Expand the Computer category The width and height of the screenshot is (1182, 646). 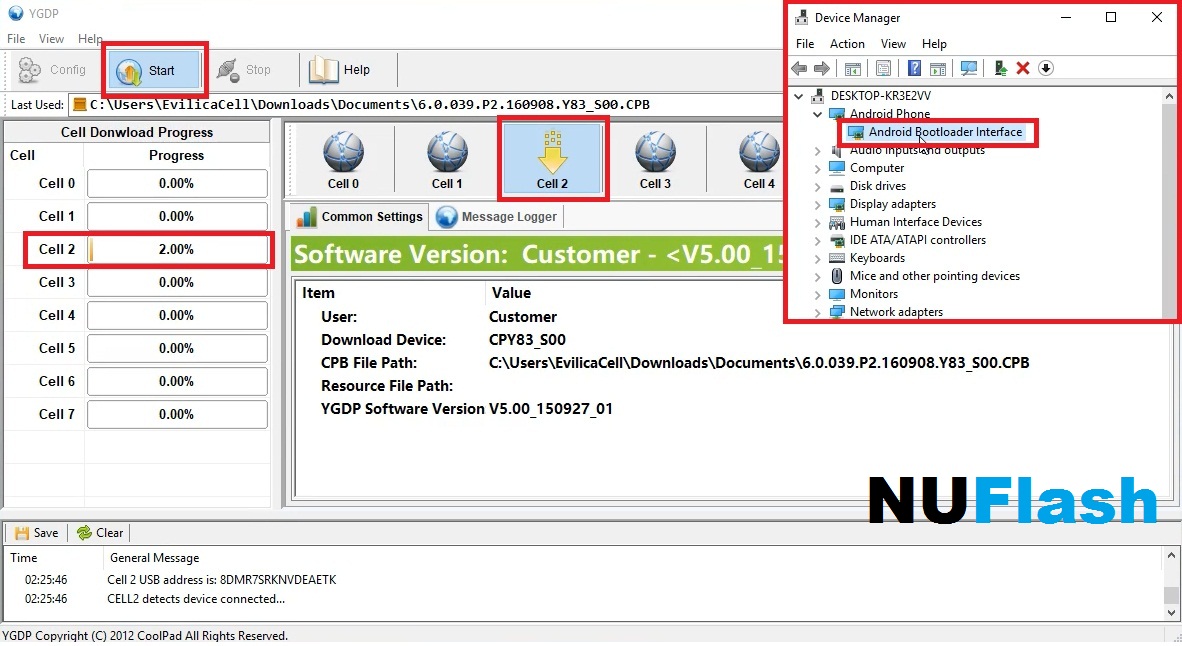(x=818, y=169)
